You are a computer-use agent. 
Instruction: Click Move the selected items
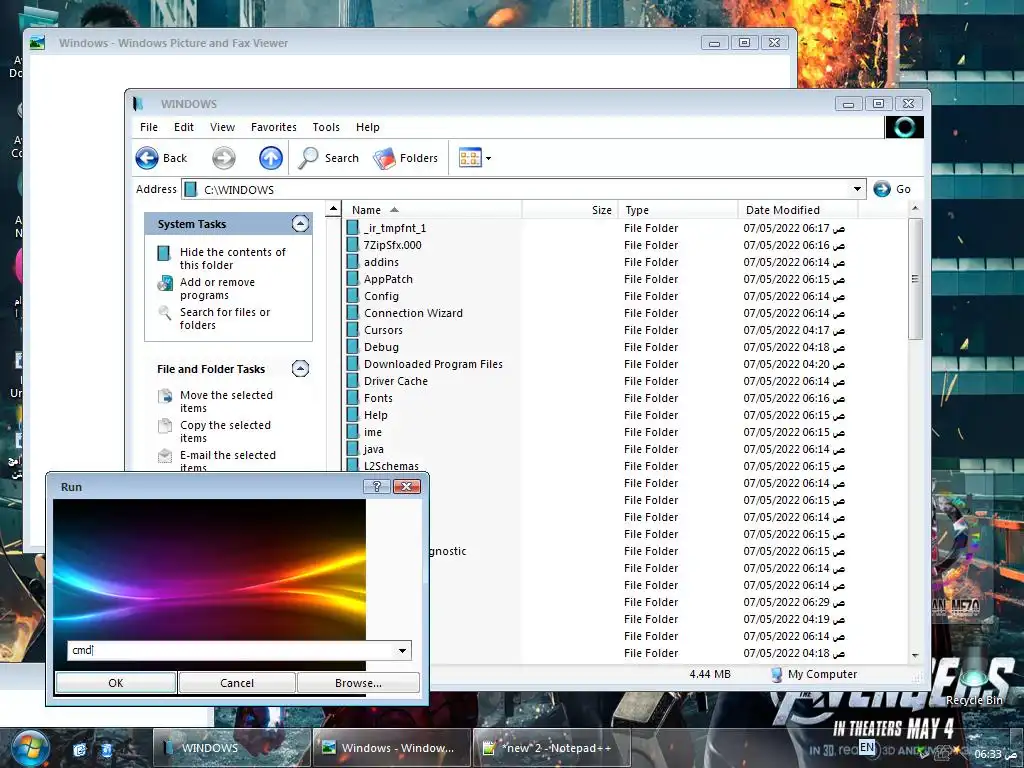pos(226,402)
